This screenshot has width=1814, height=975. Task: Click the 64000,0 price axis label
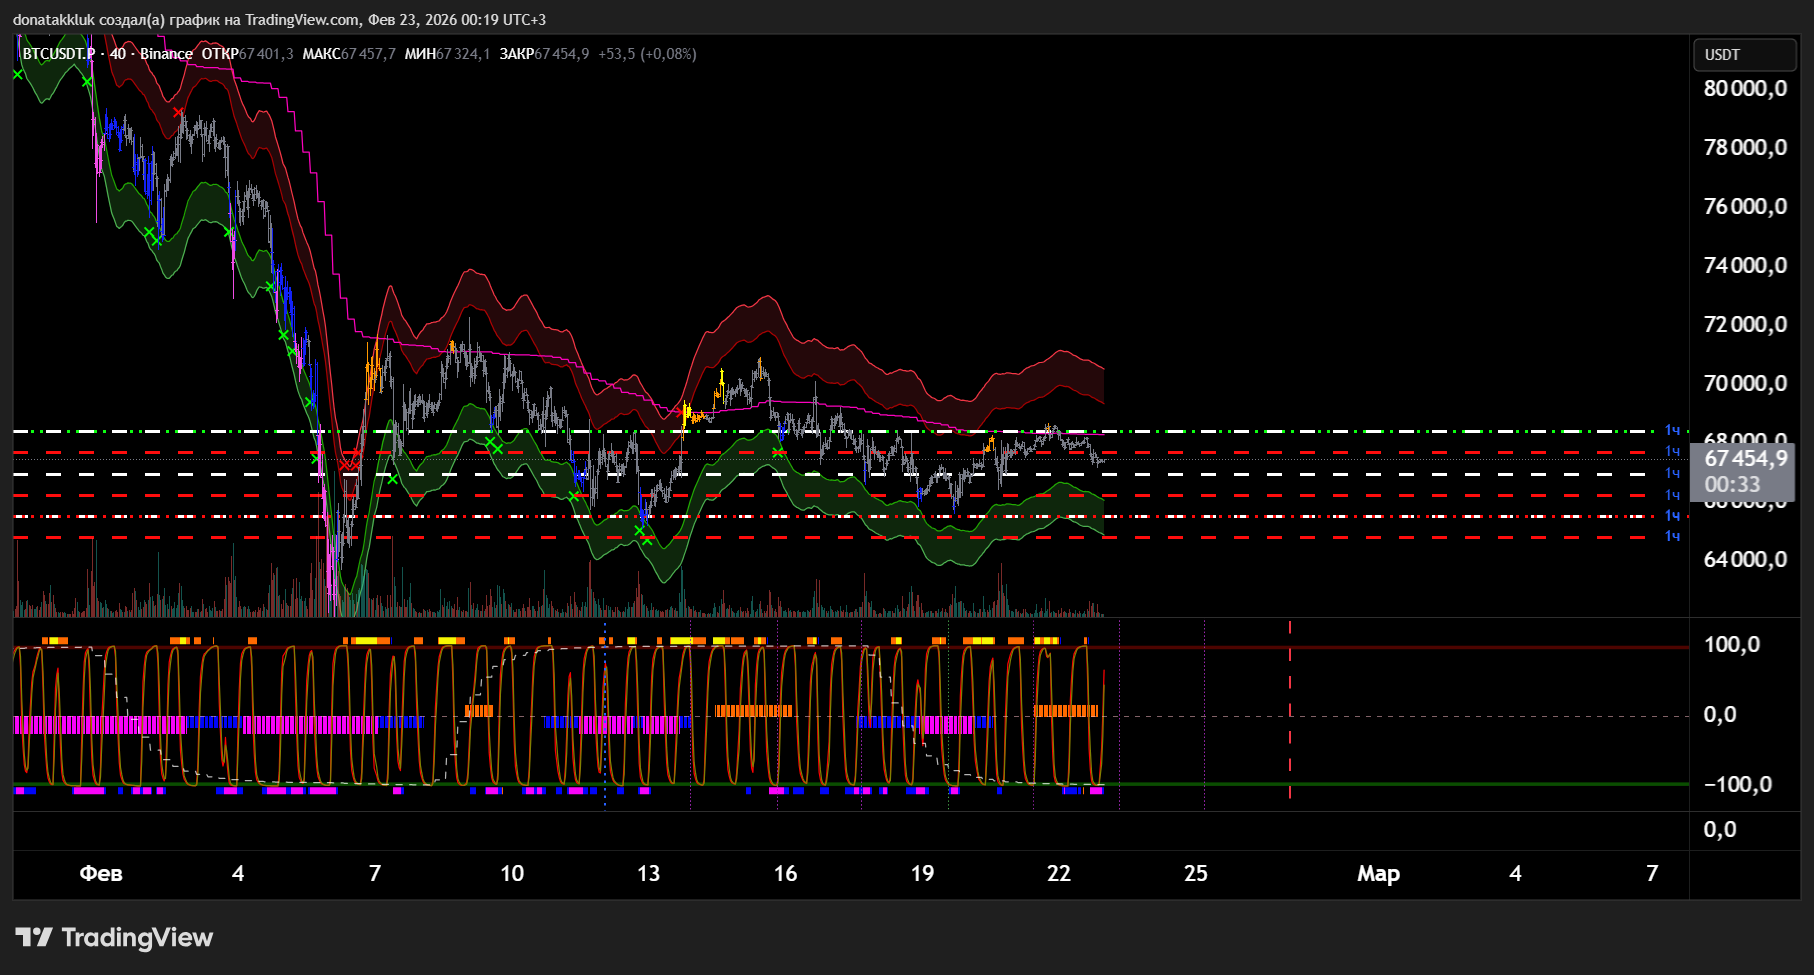click(1745, 560)
